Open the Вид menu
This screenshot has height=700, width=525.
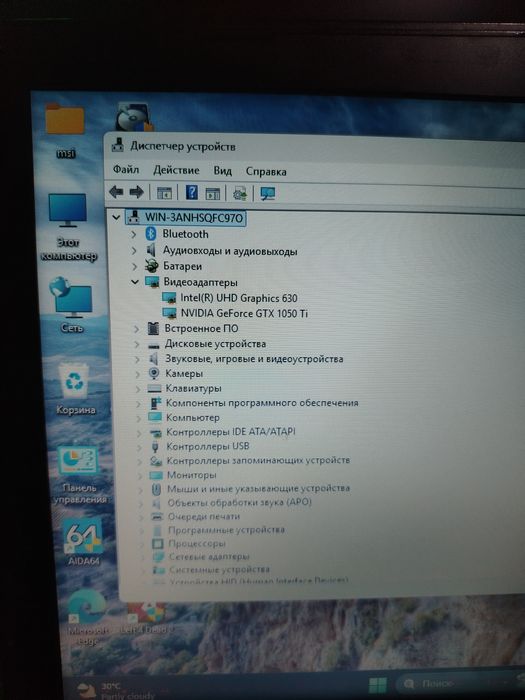222,171
